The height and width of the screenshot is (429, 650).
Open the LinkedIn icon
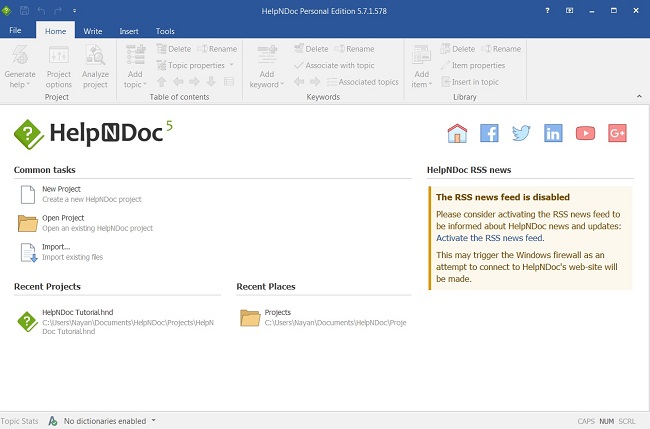[x=553, y=133]
